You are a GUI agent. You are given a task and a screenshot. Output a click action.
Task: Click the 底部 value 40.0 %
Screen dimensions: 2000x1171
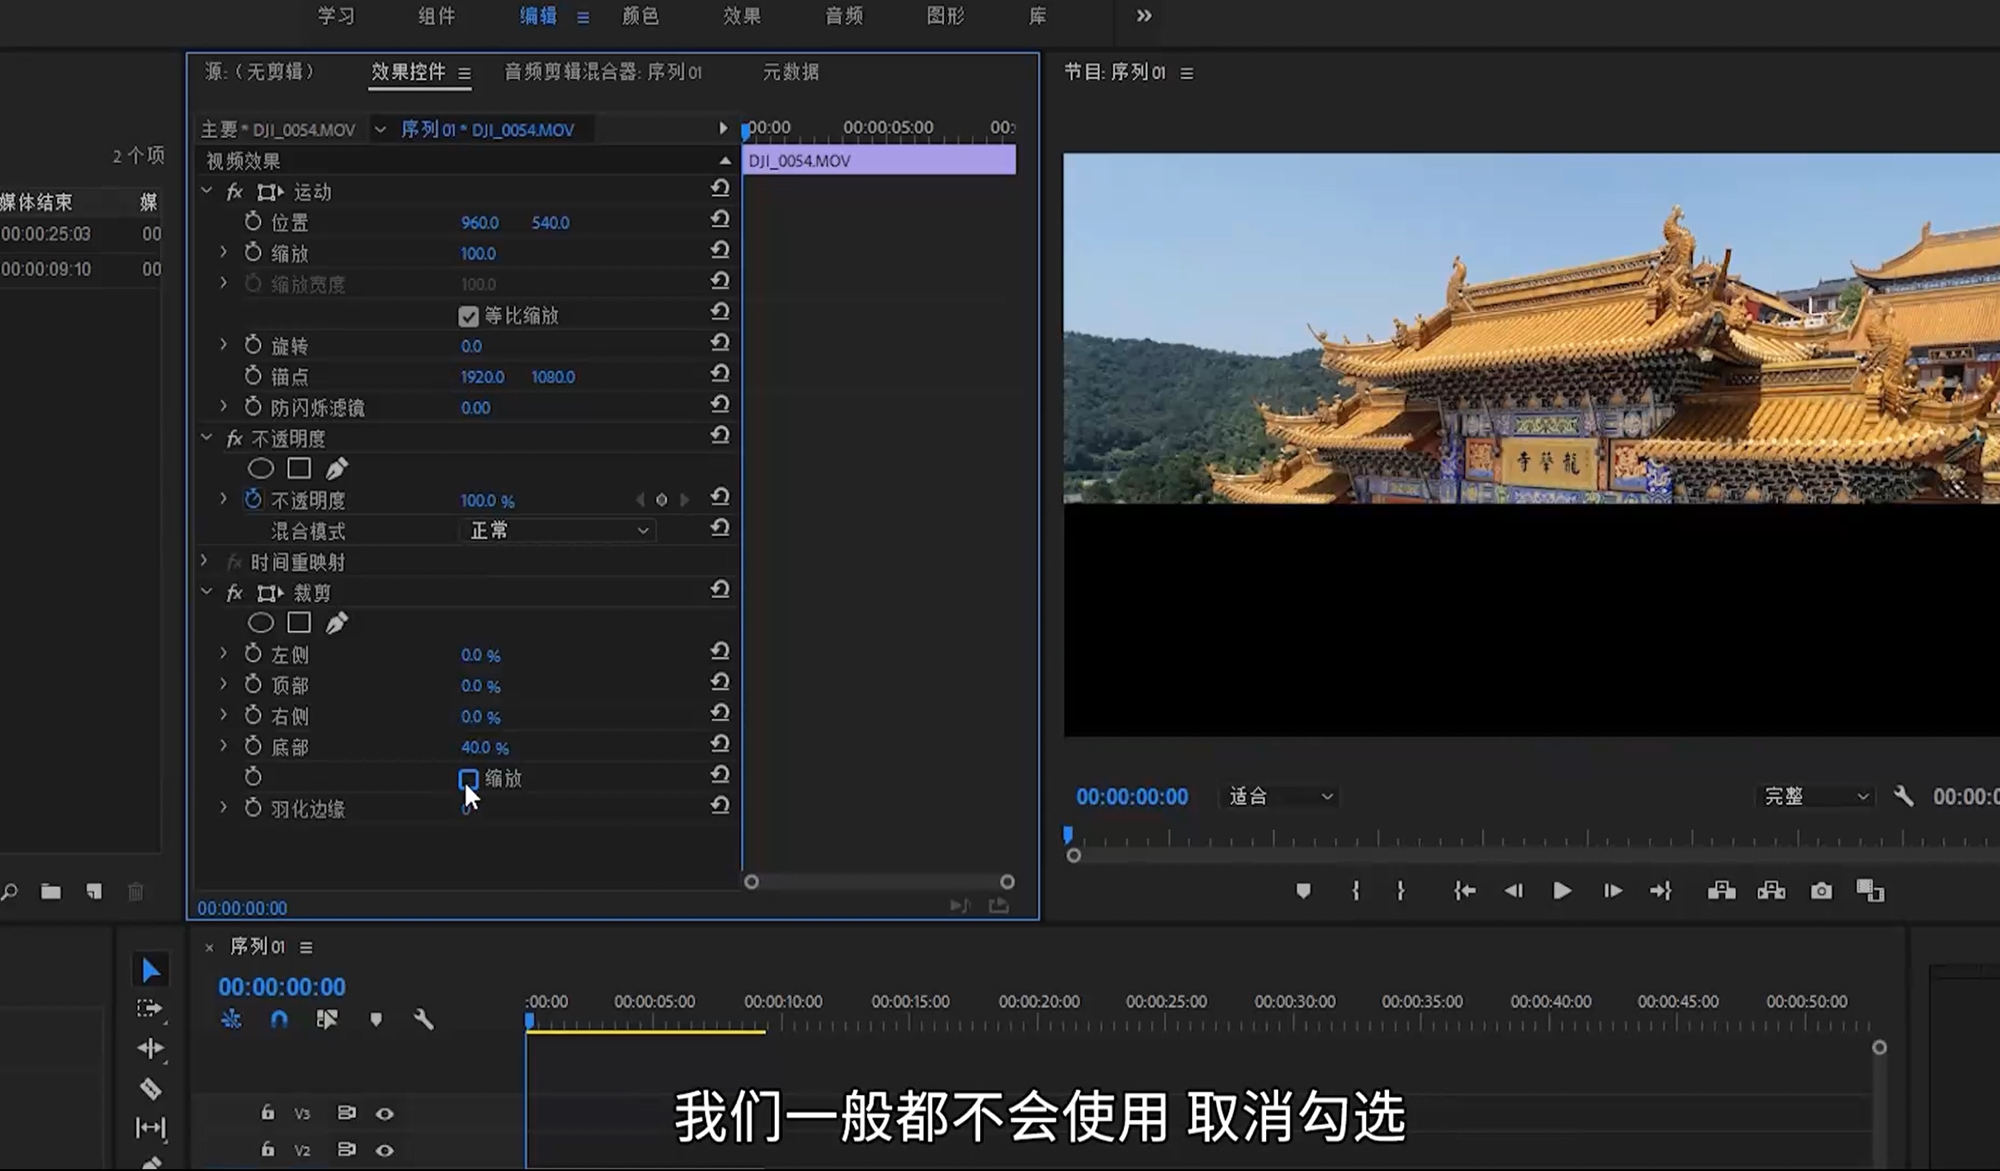(485, 748)
